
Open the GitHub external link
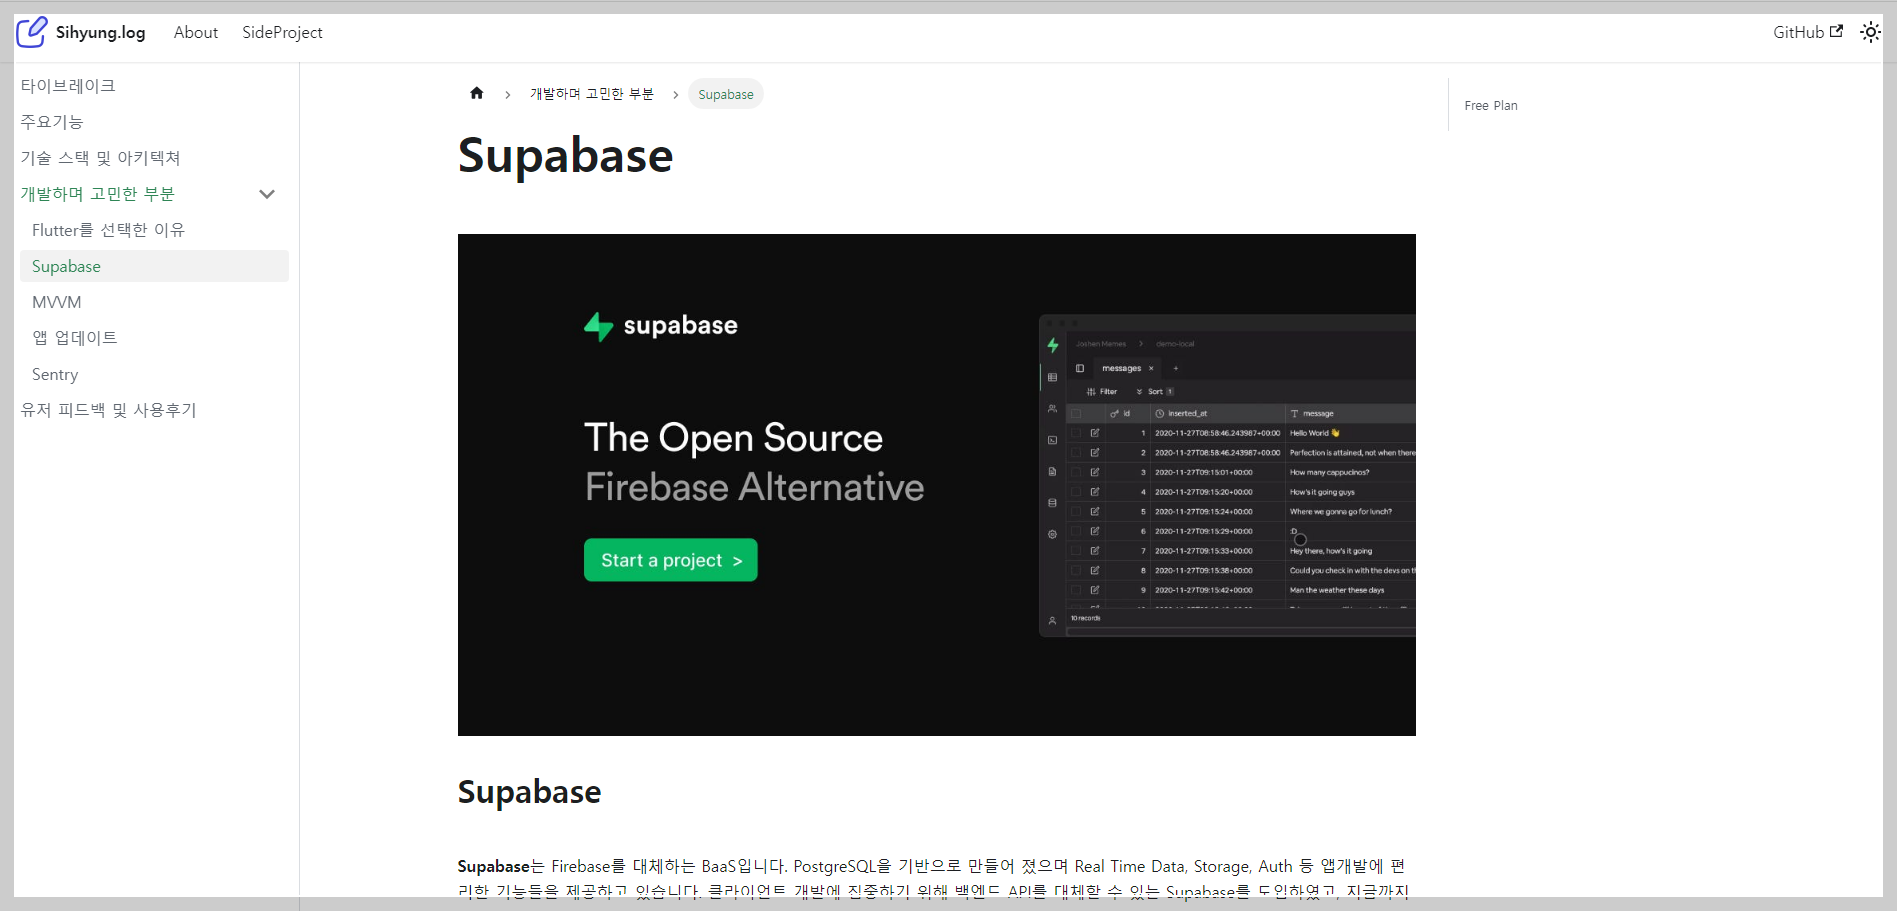[x=1808, y=32]
